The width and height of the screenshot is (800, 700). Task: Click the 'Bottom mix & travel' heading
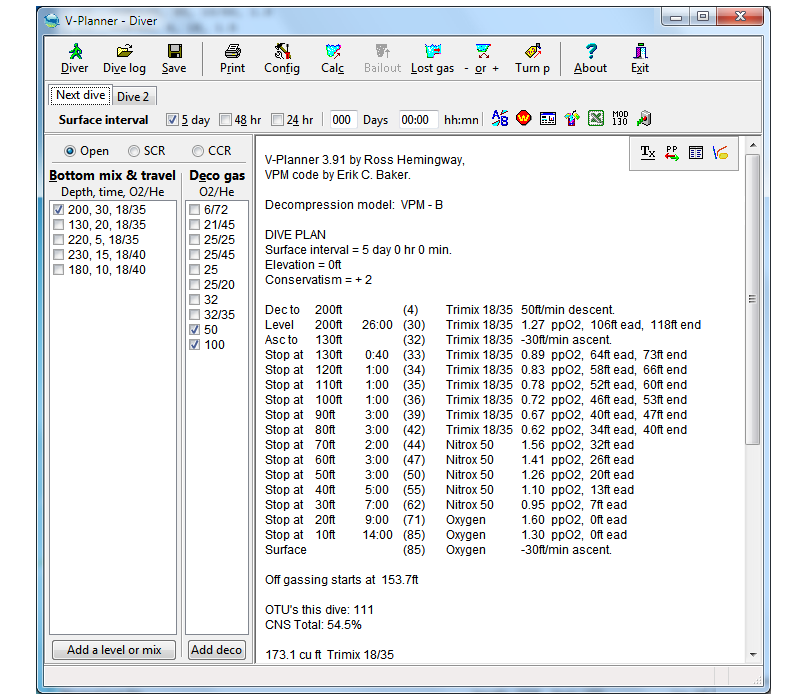(x=112, y=176)
